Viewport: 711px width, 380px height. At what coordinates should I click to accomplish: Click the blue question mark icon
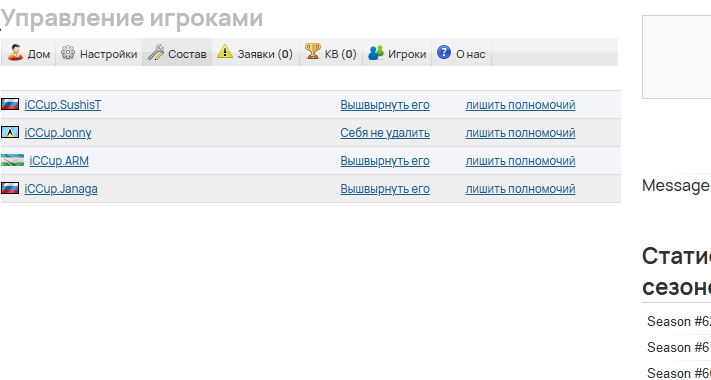(443, 53)
